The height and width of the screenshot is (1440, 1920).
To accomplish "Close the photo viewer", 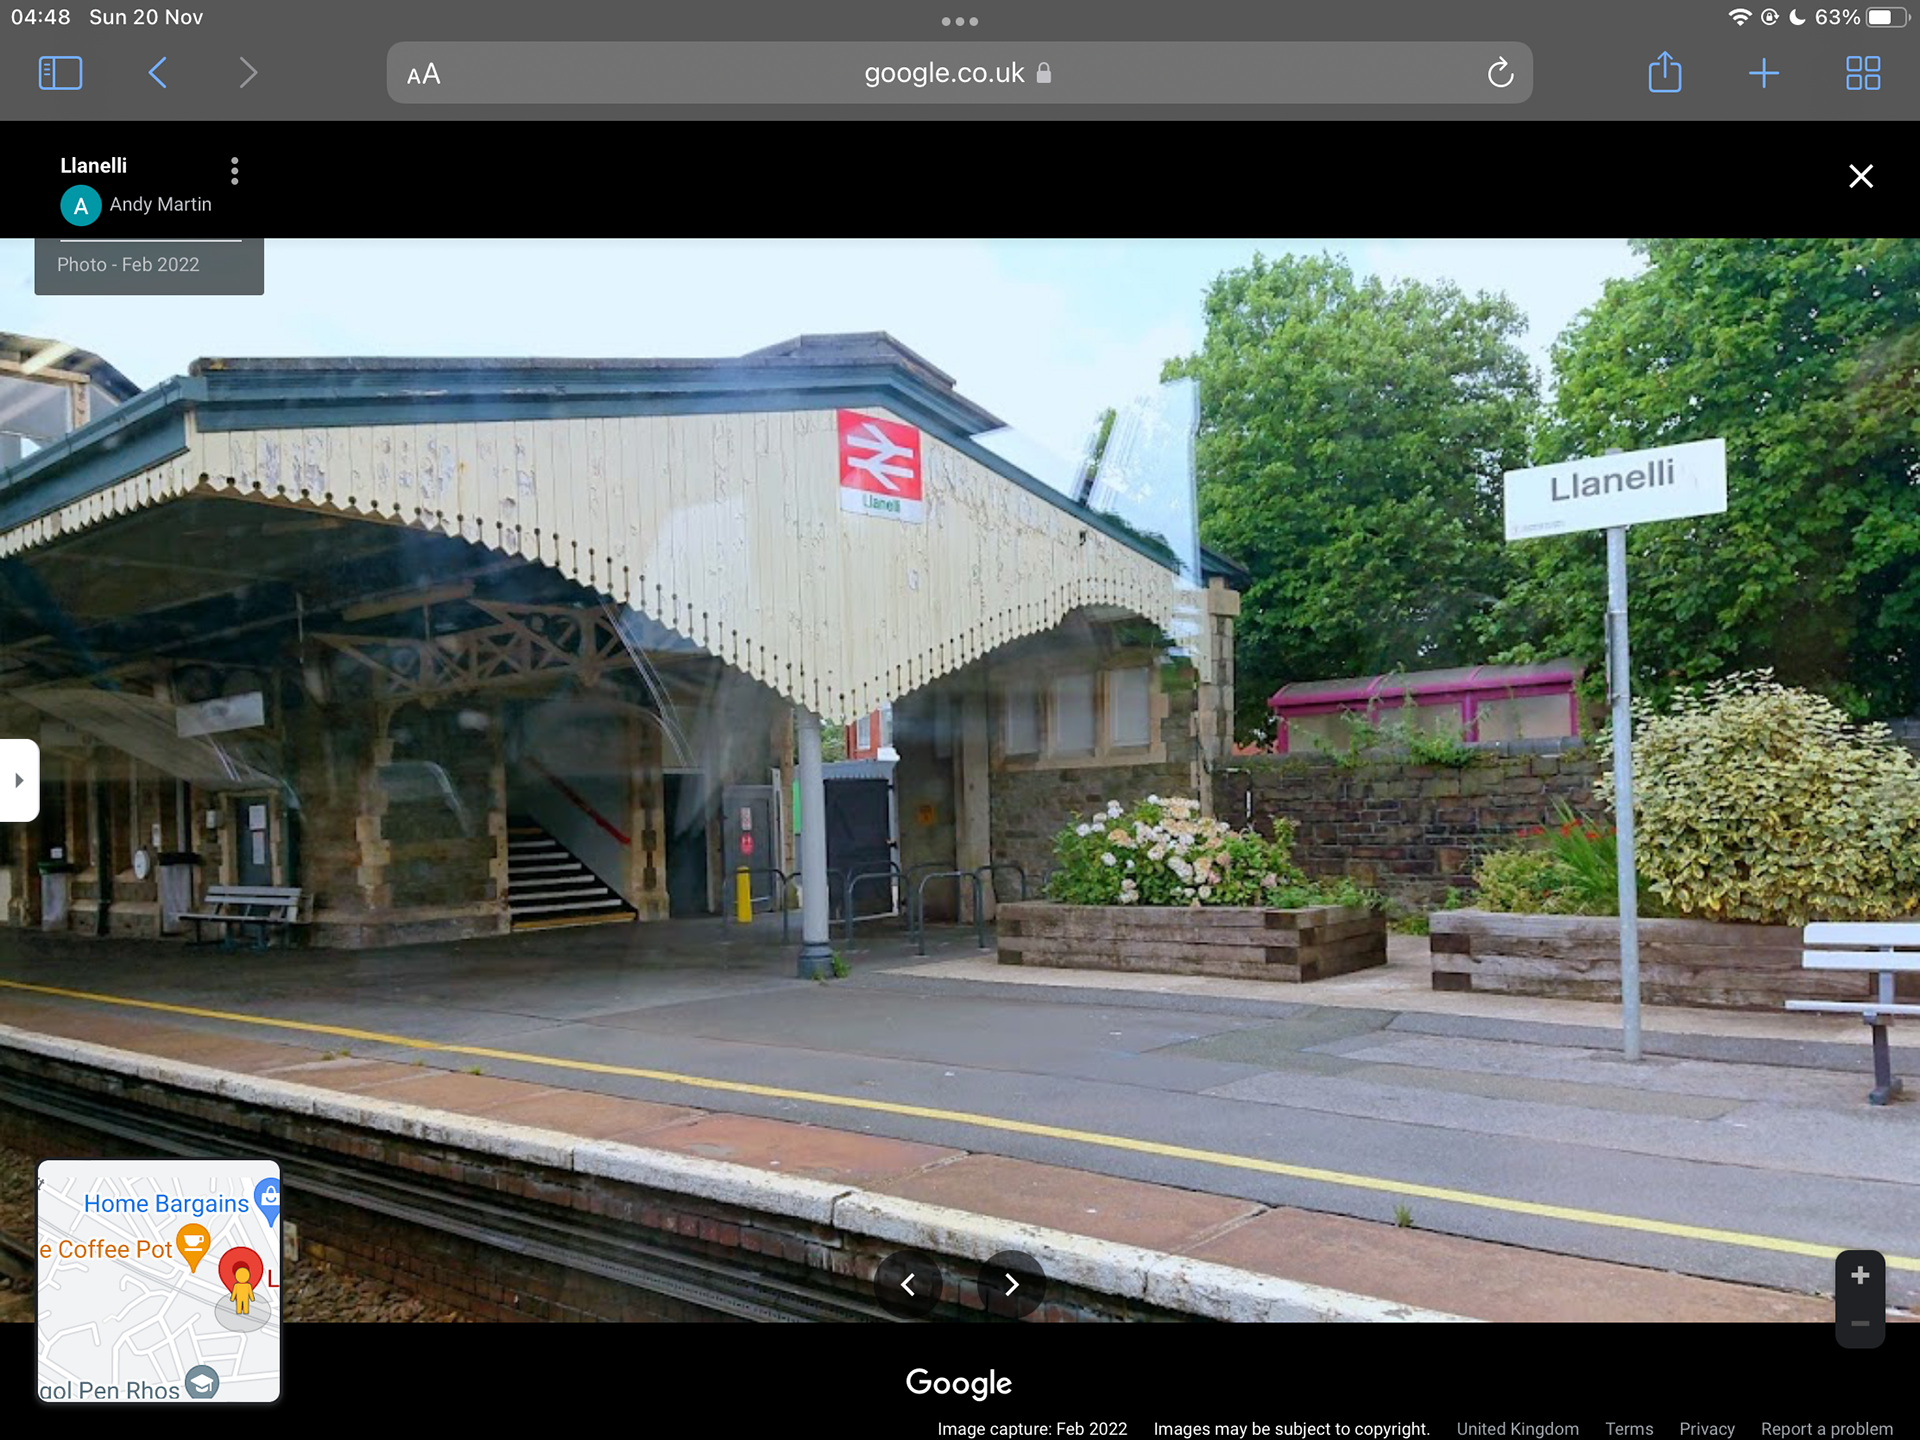I will click(1860, 177).
